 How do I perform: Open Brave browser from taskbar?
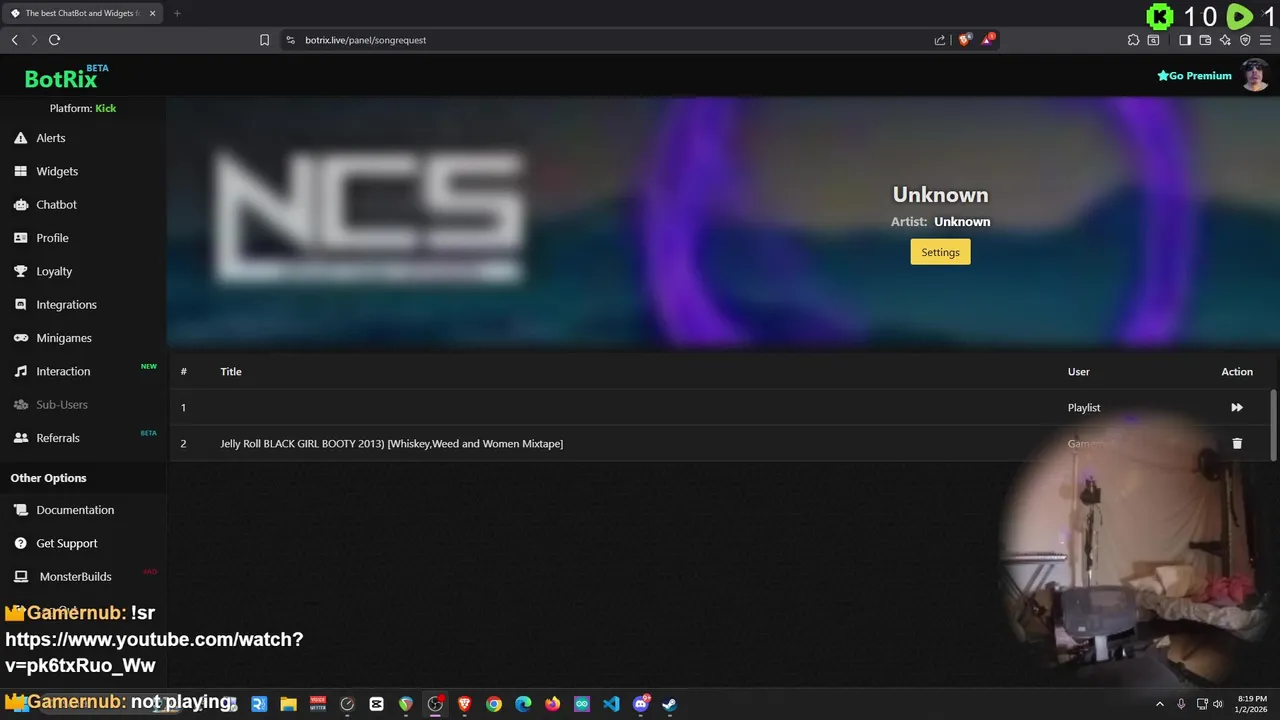[x=464, y=704]
